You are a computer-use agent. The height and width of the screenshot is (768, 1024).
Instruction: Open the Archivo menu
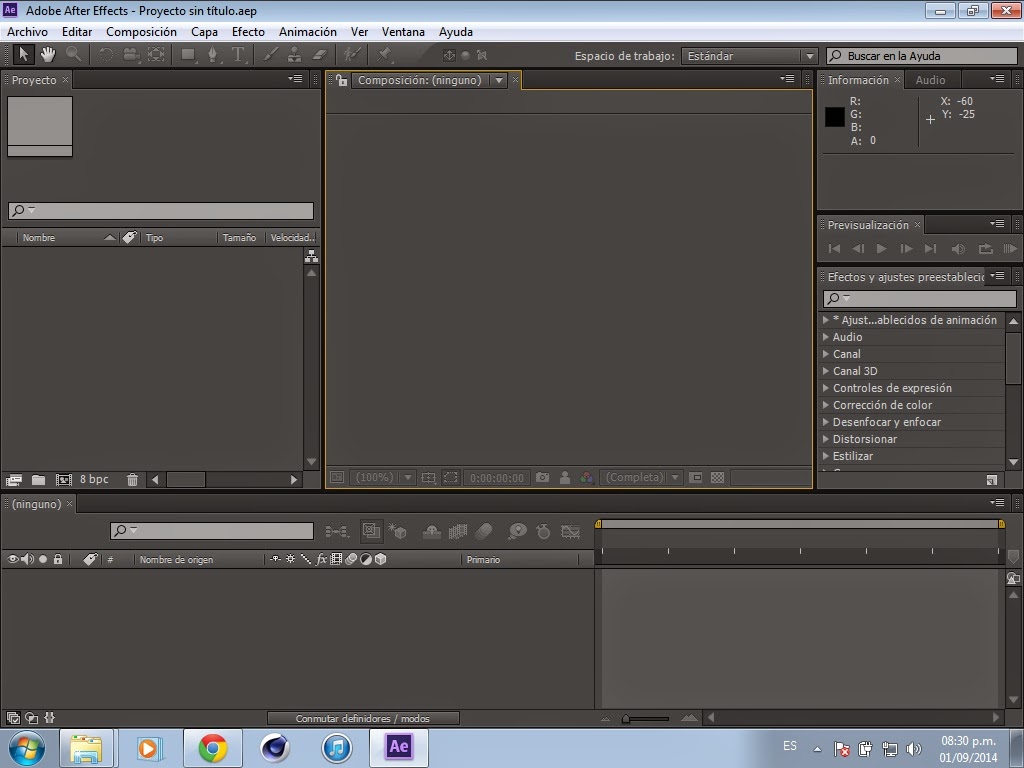coord(27,31)
